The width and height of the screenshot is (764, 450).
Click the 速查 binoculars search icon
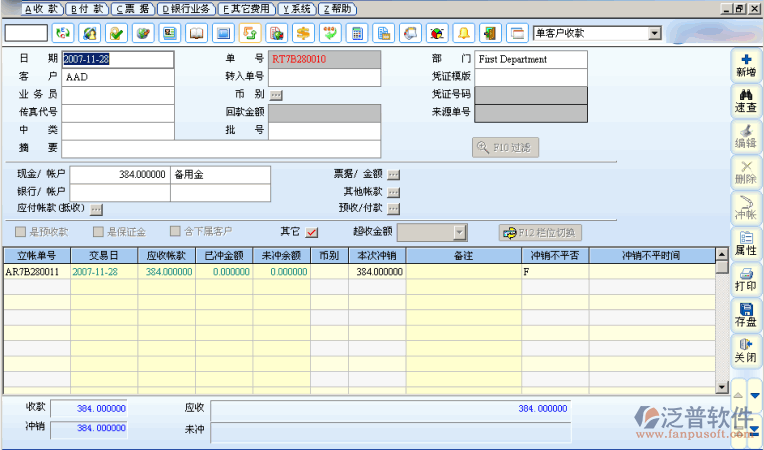click(x=745, y=101)
